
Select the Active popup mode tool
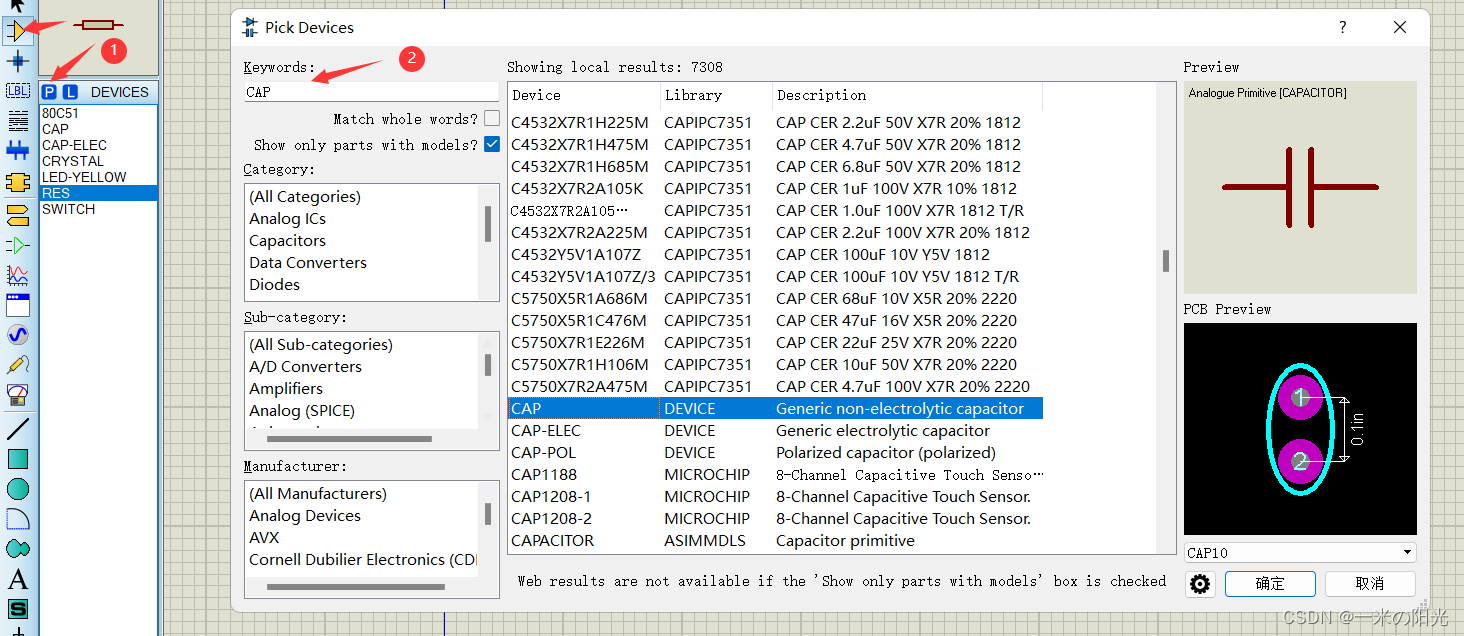18,305
